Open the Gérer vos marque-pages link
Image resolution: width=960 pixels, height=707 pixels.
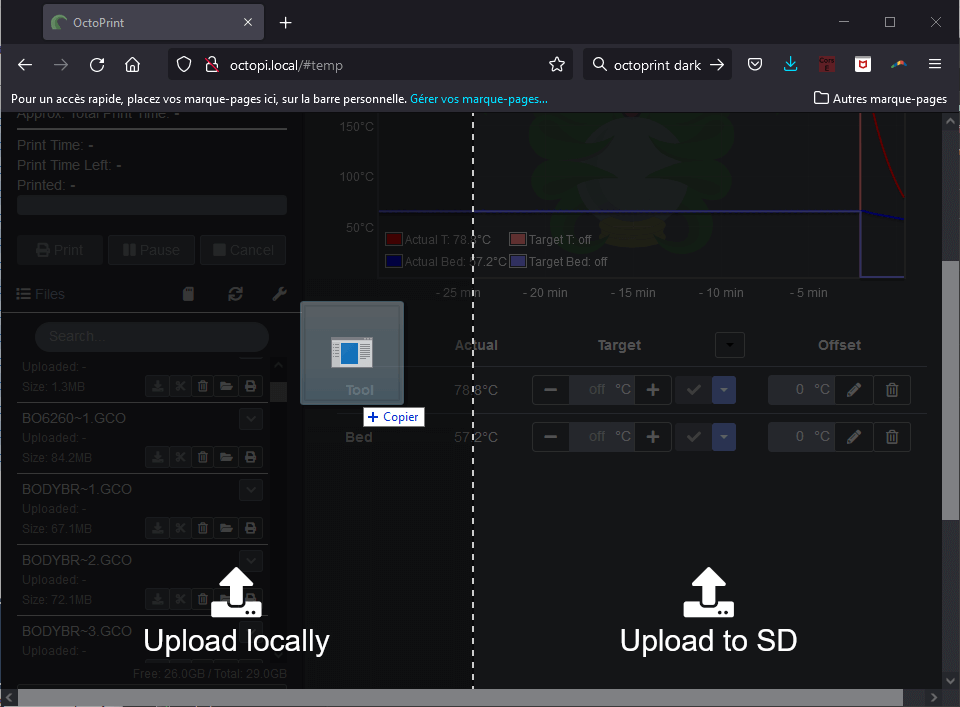click(x=478, y=99)
